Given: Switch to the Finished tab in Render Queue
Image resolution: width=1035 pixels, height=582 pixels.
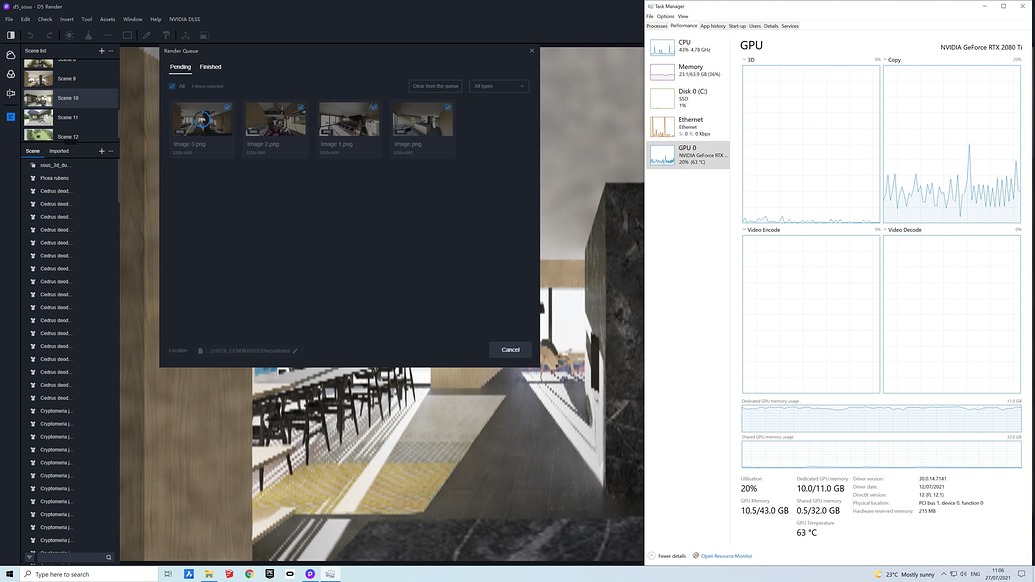Looking at the screenshot, I should [x=211, y=67].
